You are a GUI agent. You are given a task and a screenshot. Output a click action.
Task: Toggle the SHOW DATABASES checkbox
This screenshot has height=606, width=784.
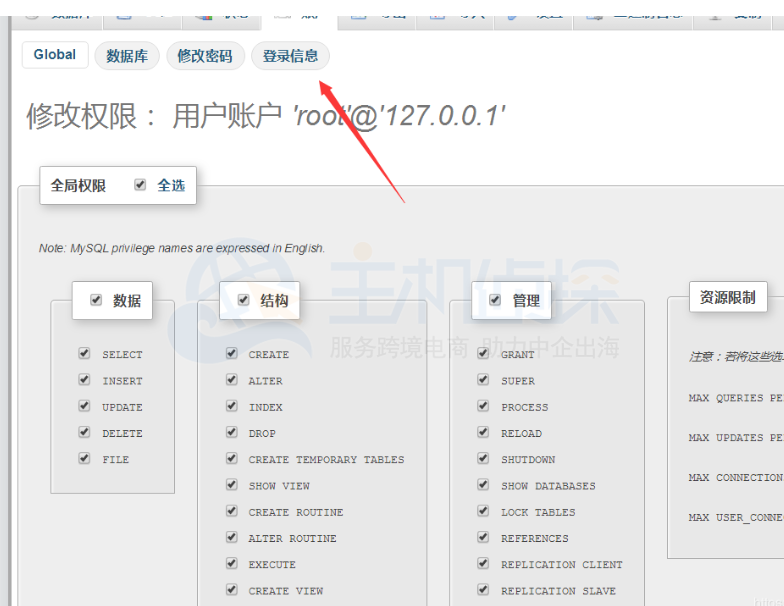483,484
